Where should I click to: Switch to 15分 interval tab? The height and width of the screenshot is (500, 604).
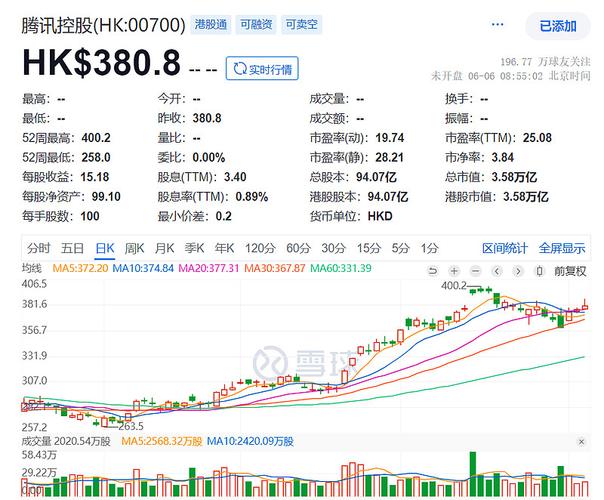point(369,248)
